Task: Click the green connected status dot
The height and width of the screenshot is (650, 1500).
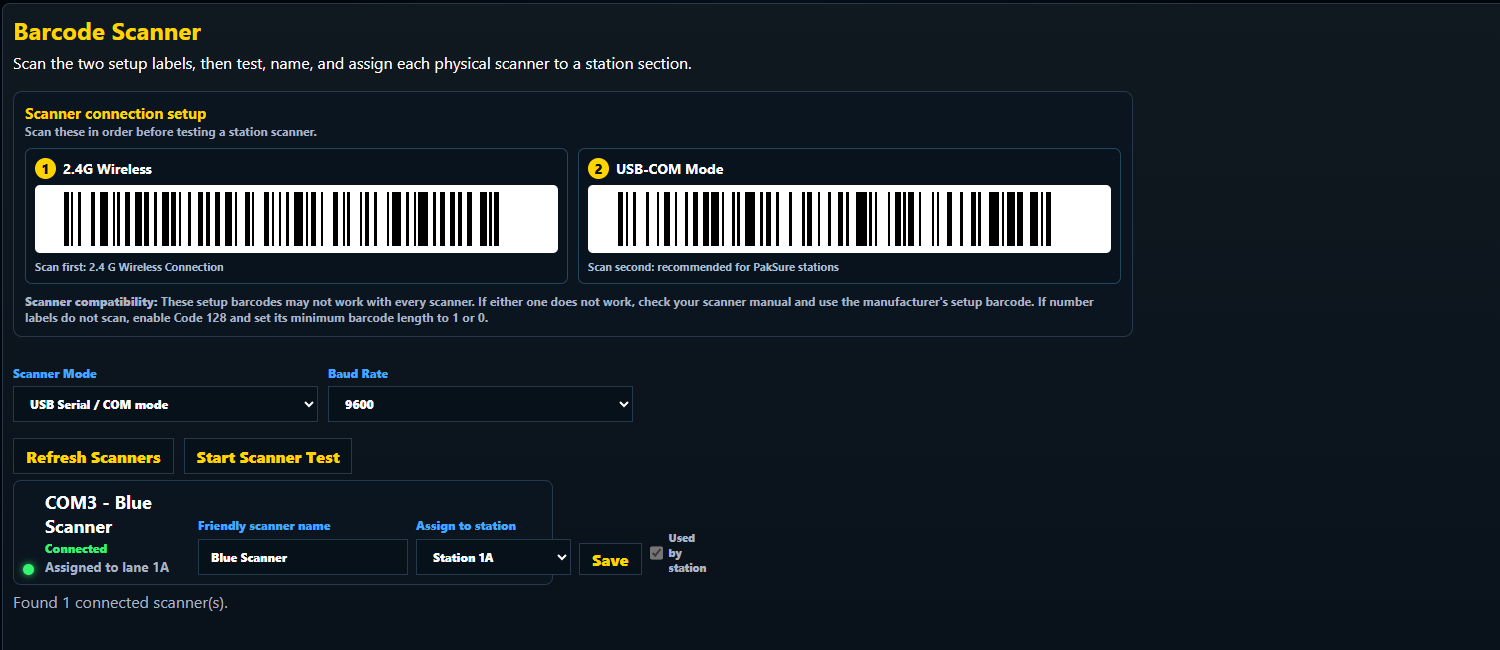Action: pyautogui.click(x=28, y=569)
